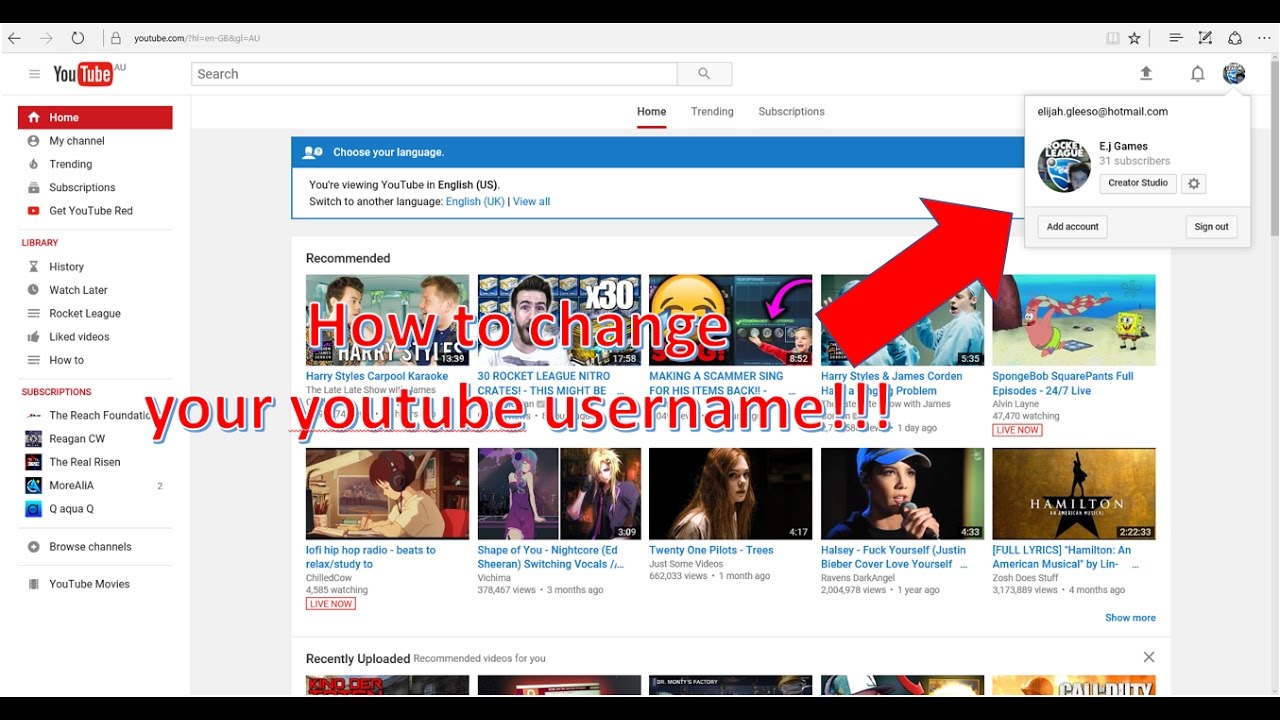Viewport: 1280px width, 720px height.
Task: Click the E.j Games channel avatar
Action: pos(1064,165)
